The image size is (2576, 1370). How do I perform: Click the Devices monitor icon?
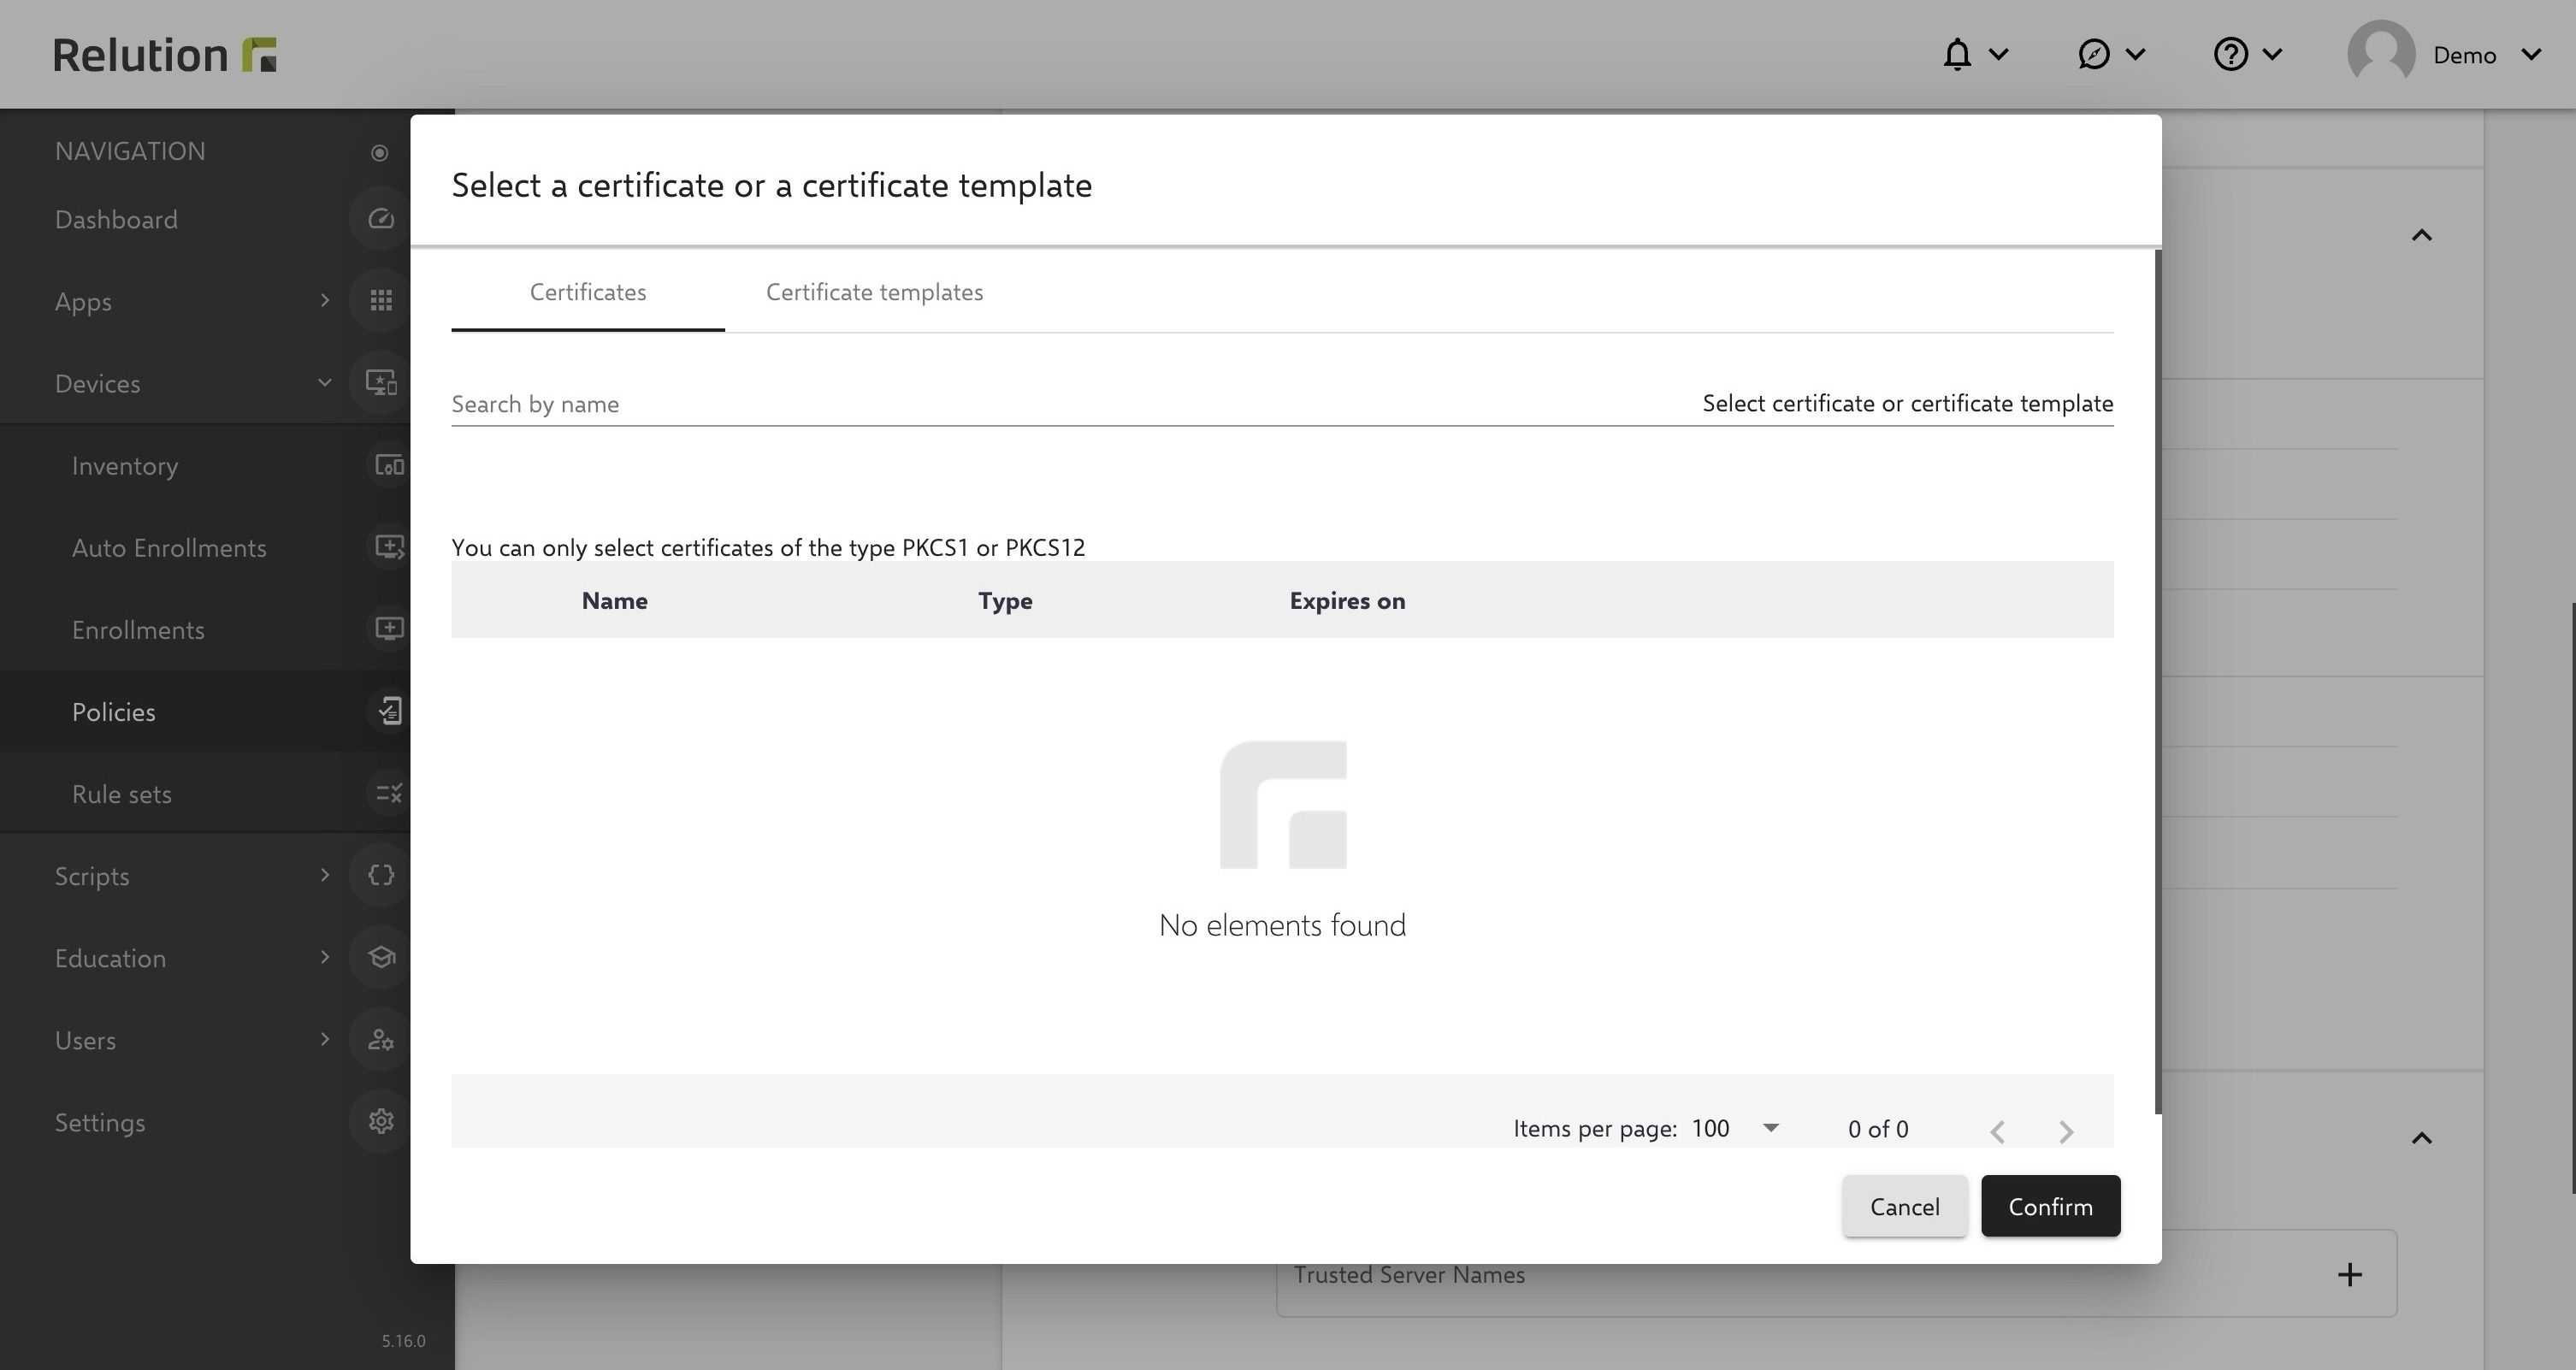point(381,382)
